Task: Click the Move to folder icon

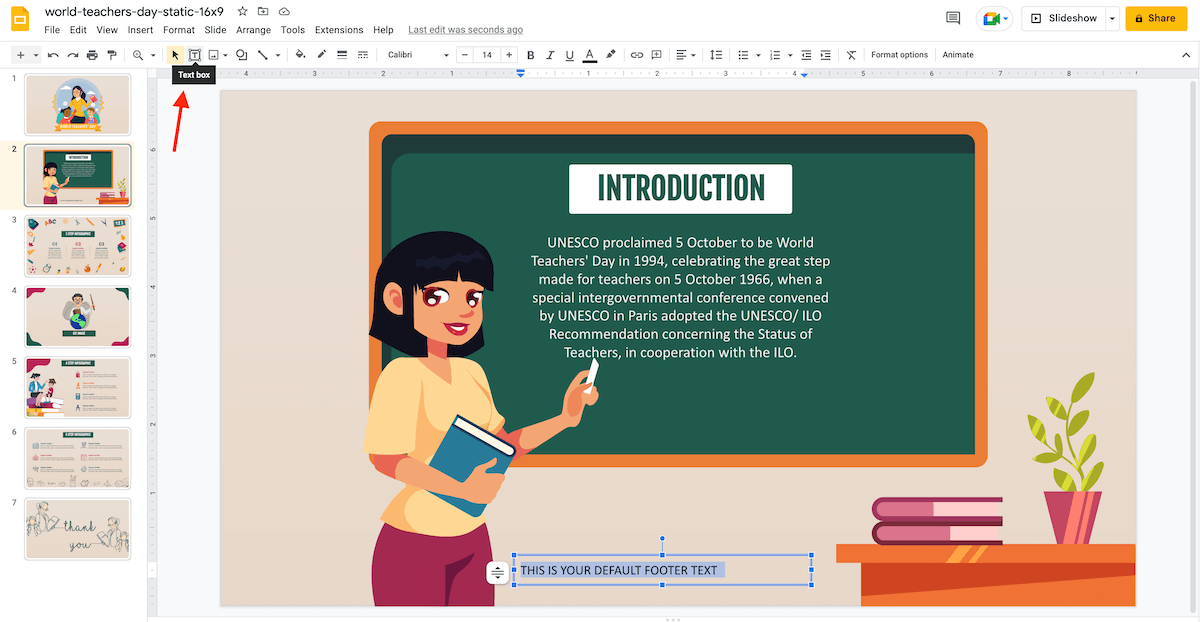Action: pos(263,11)
